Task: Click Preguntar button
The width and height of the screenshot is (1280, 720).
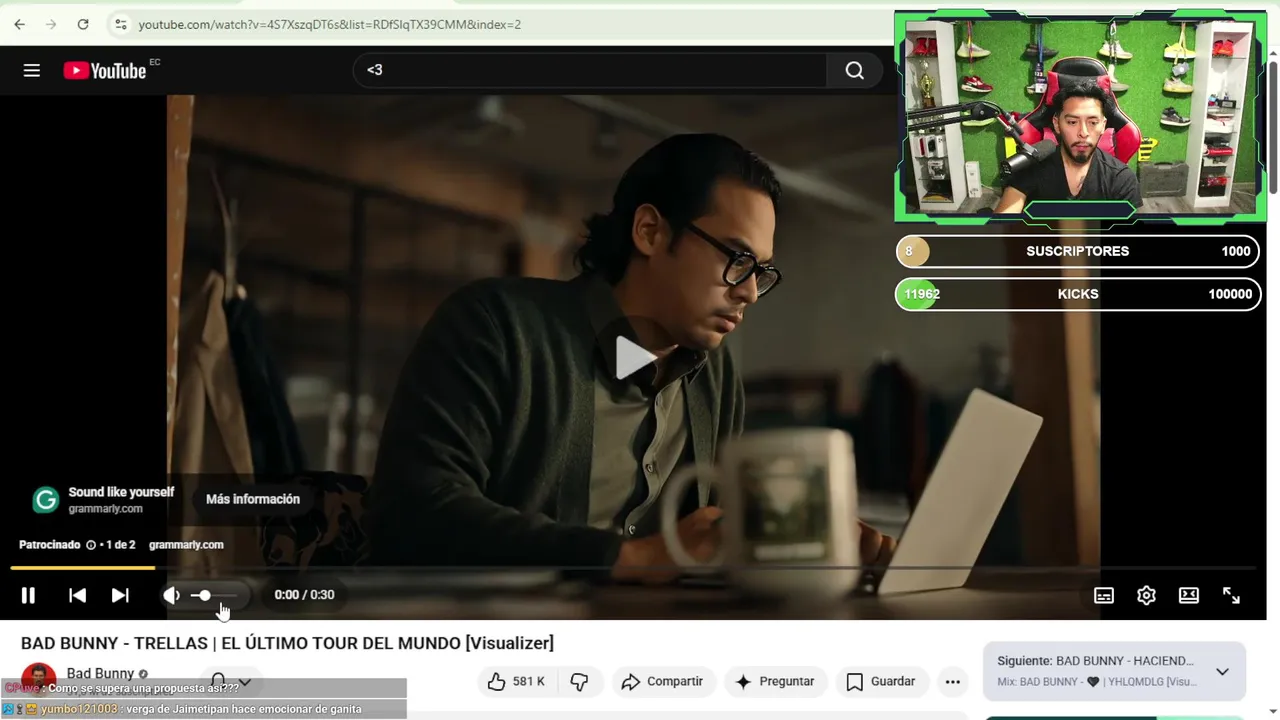Action: point(775,681)
